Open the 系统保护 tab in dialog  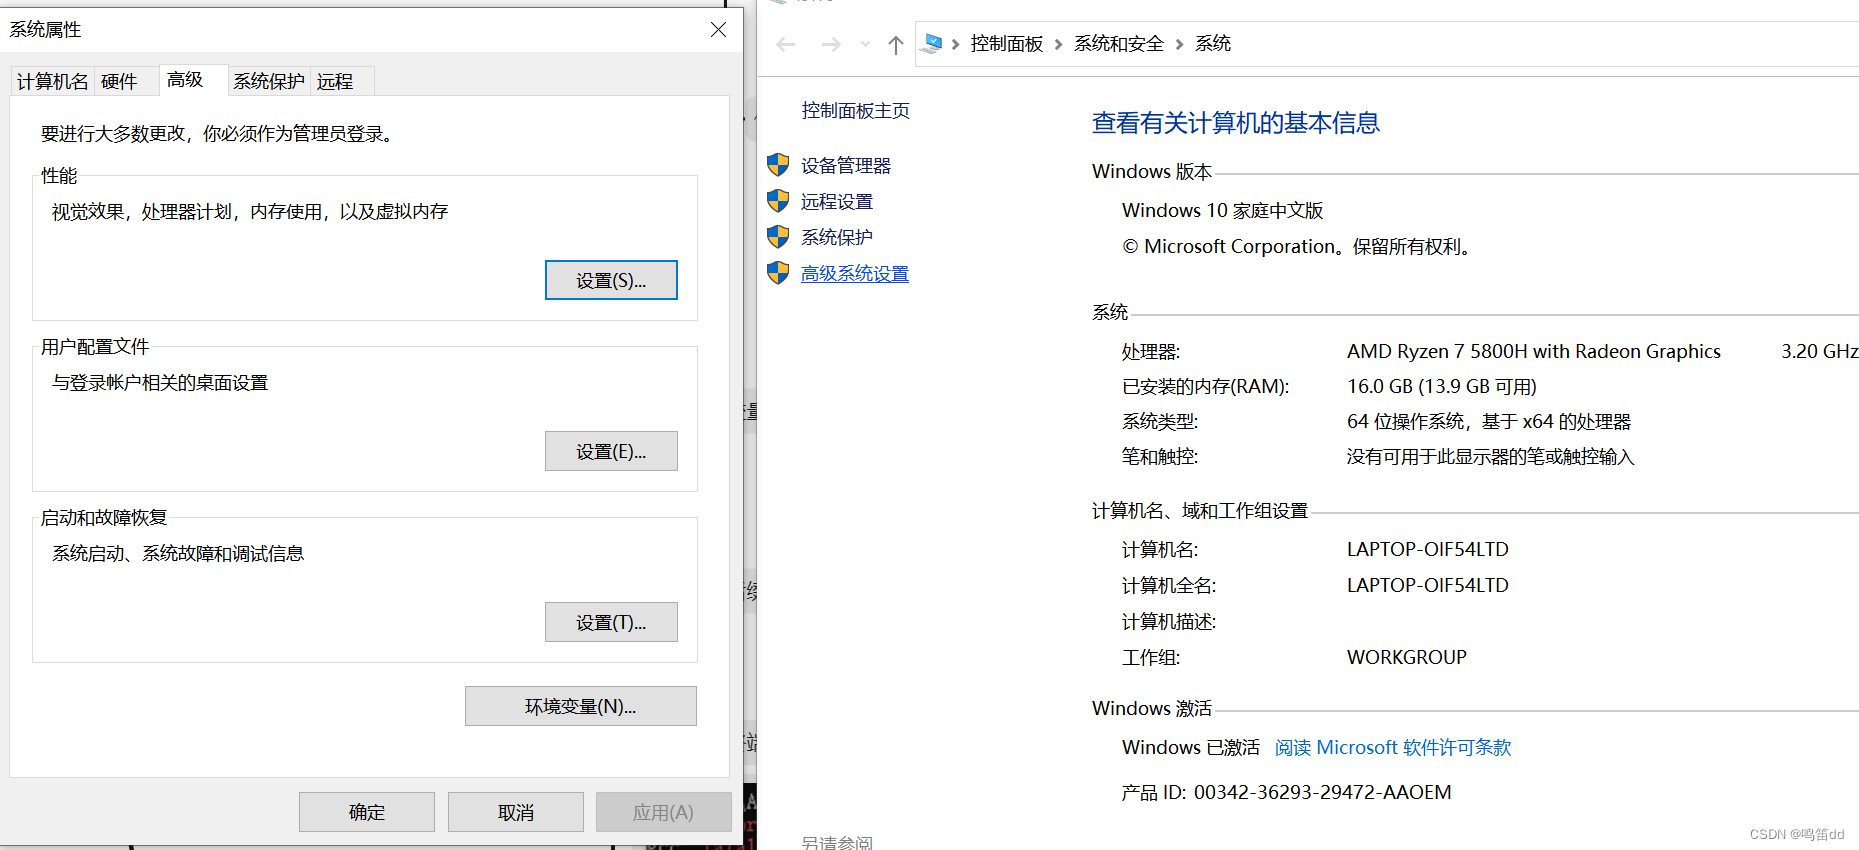click(269, 81)
